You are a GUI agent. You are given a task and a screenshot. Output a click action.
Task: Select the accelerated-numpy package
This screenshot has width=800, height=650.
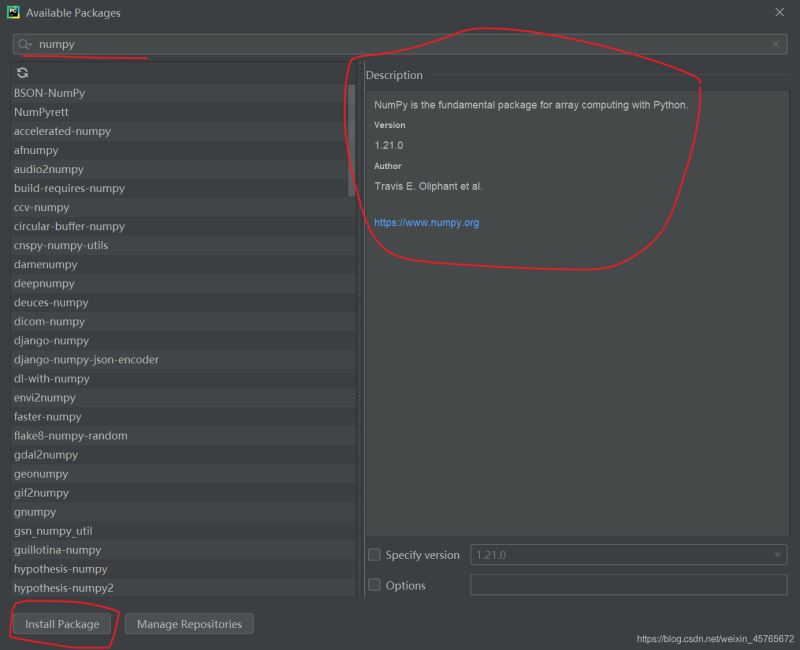(62, 131)
